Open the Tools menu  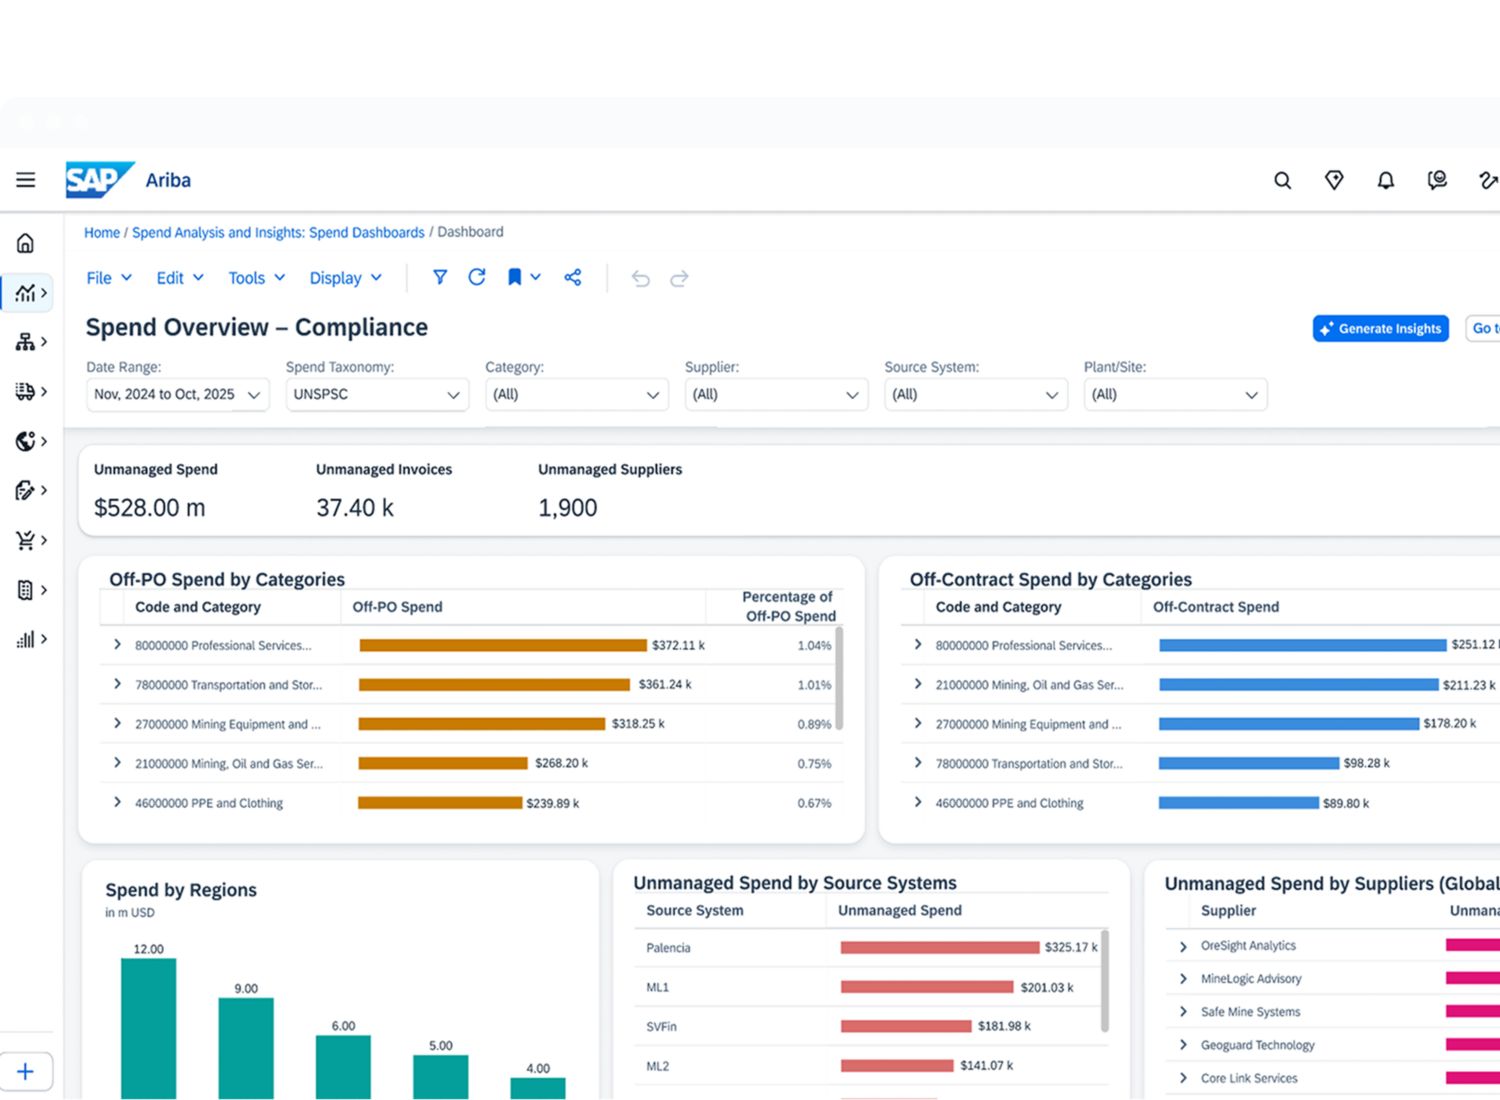[x=256, y=278]
